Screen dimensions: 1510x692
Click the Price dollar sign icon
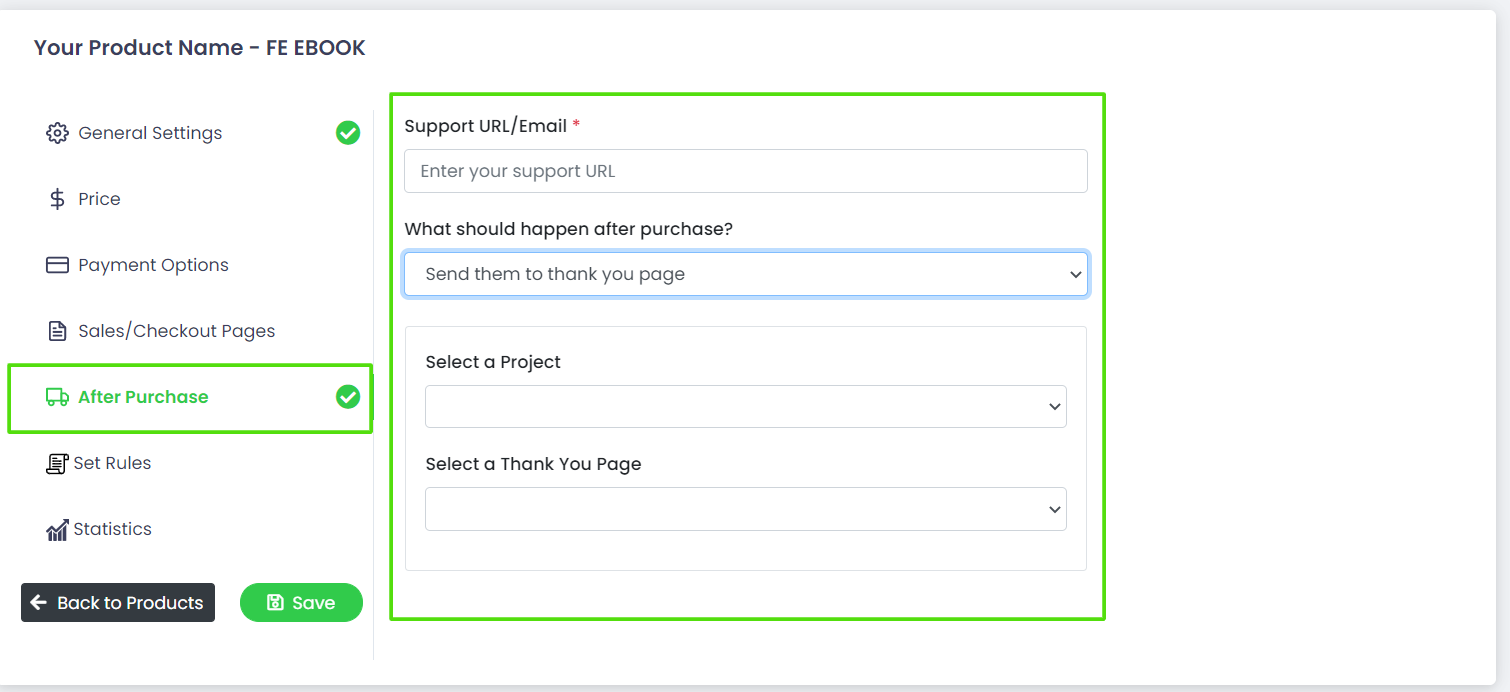coord(57,199)
